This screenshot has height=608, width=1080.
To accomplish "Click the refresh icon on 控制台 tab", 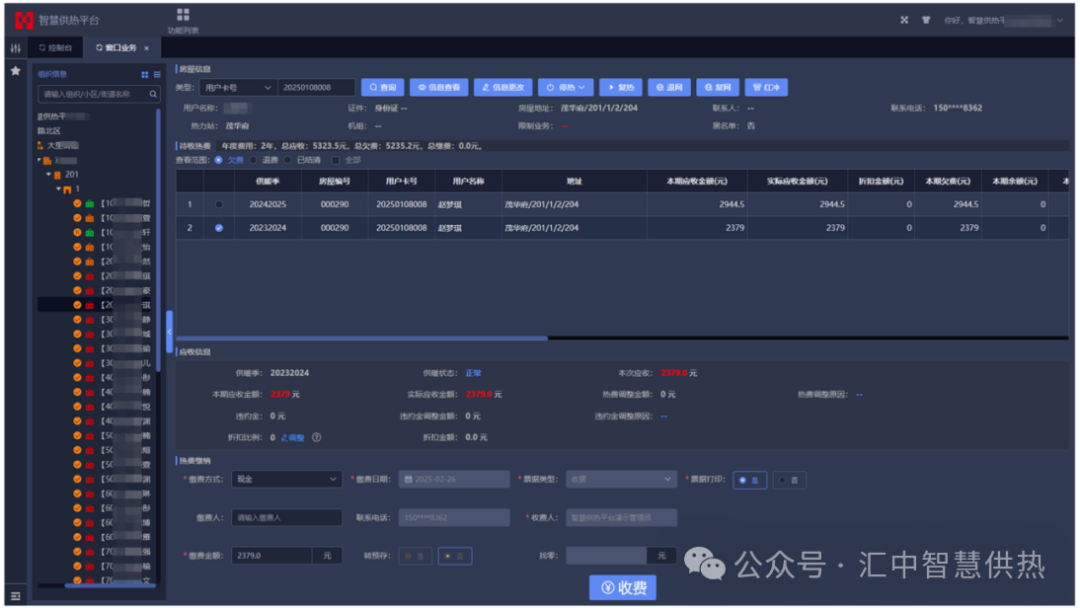I will tap(42, 48).
